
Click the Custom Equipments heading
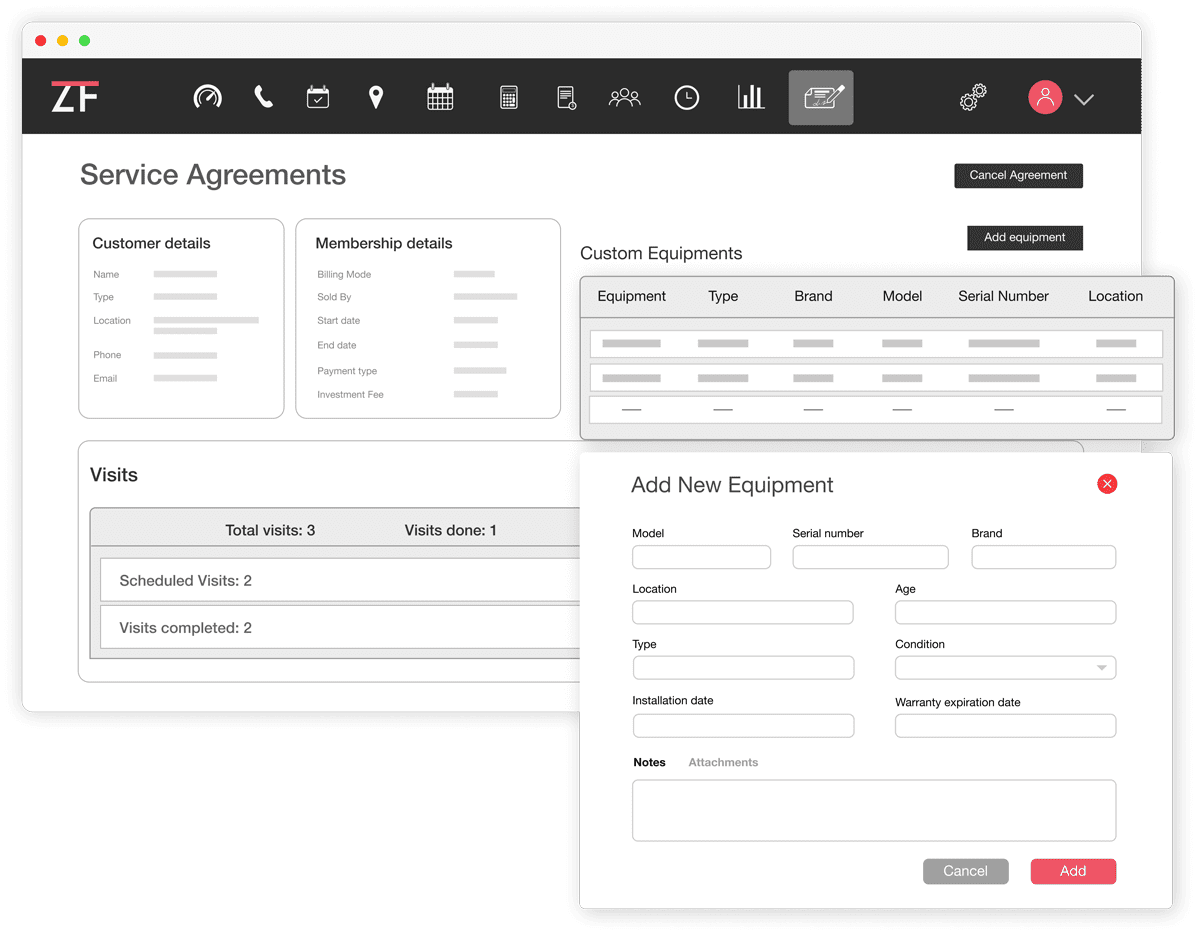tap(661, 253)
